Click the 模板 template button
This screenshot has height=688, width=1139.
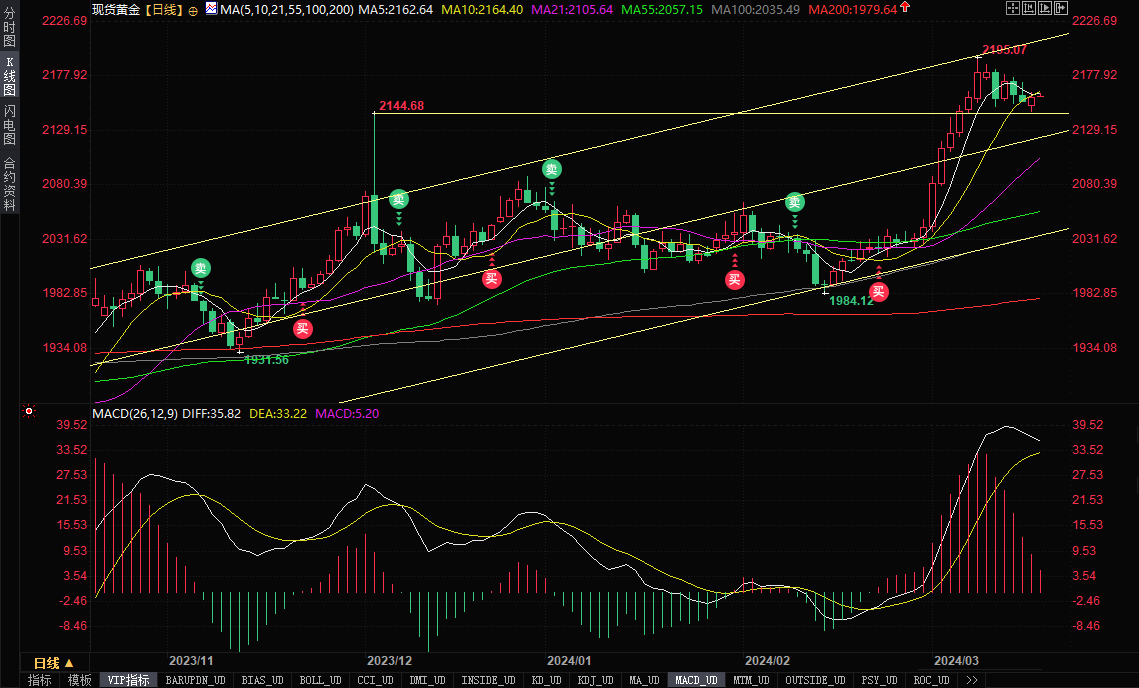[x=79, y=680]
